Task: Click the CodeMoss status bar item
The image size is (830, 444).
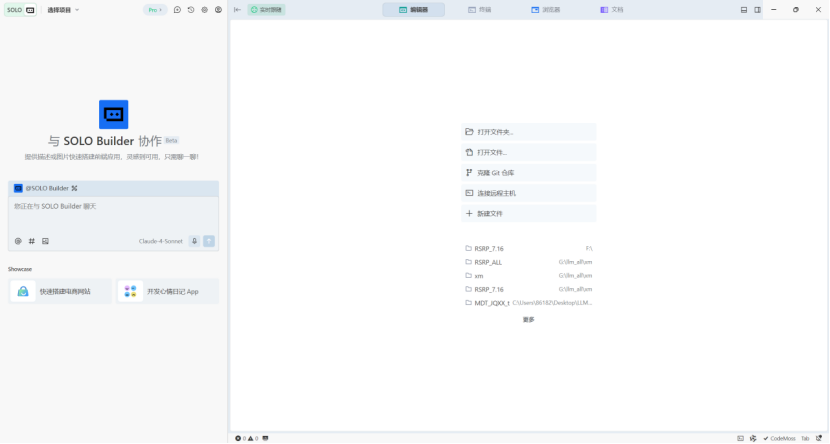Action: [779, 439]
